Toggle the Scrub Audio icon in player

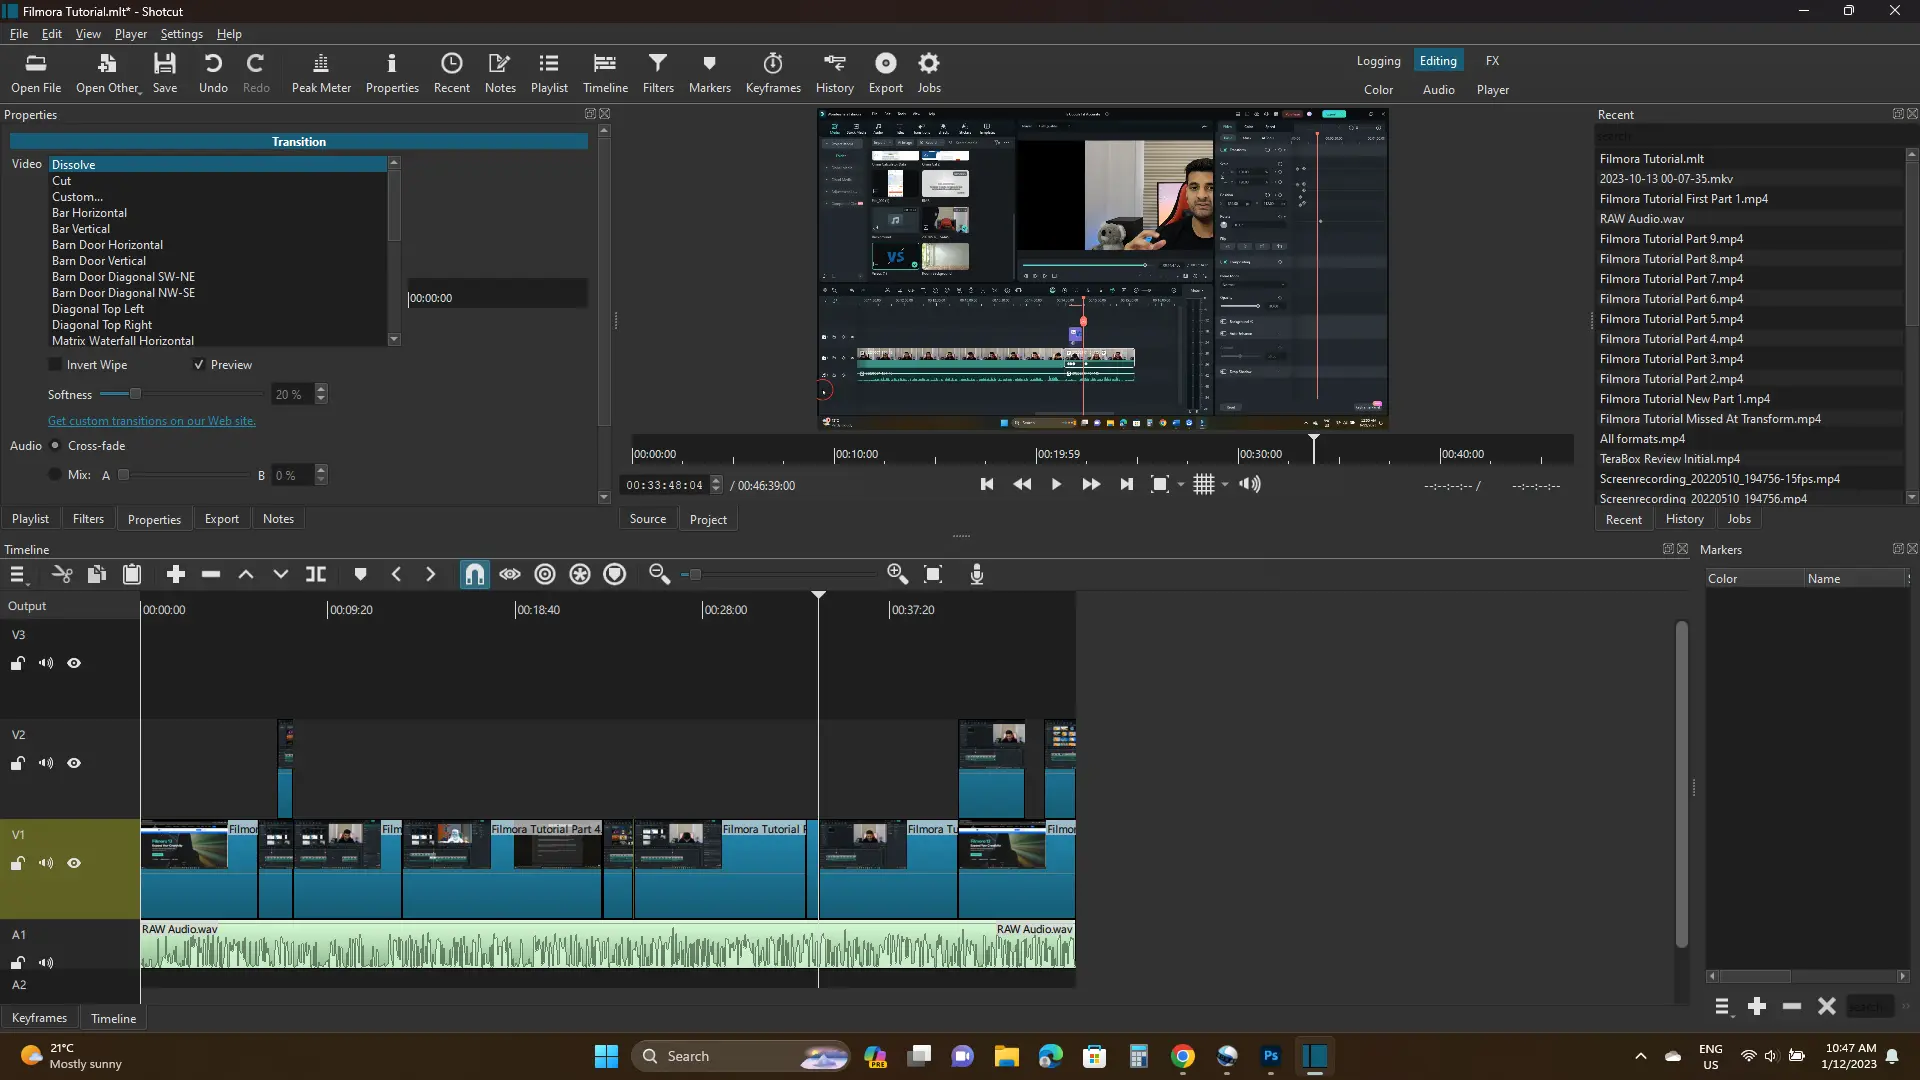coord(1250,484)
